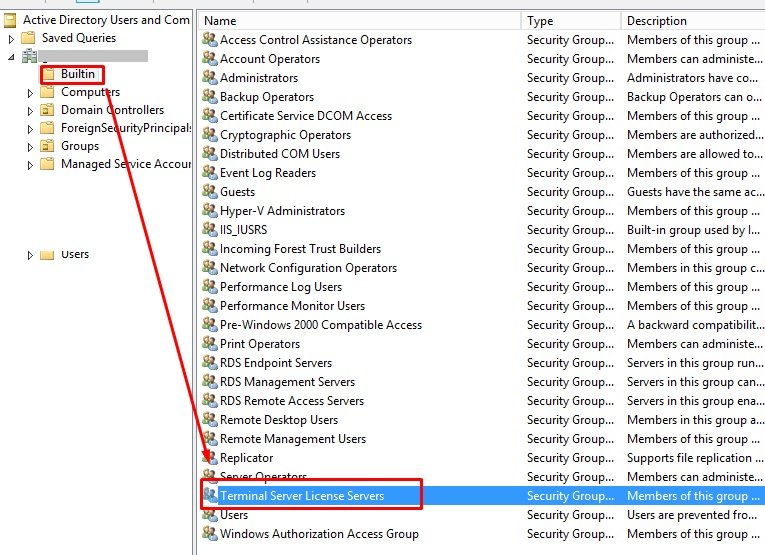The width and height of the screenshot is (765, 555).
Task: Sort the list by Type column header
Action: point(568,20)
